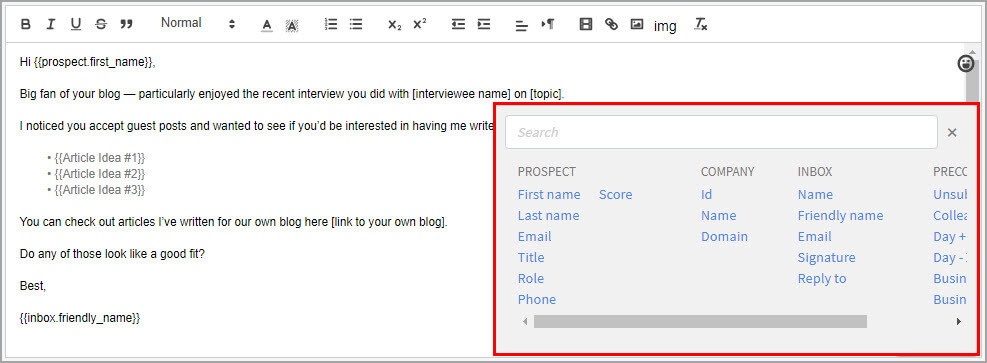Apply subscript formatting
The height and width of the screenshot is (363, 987).
pyautogui.click(x=395, y=25)
